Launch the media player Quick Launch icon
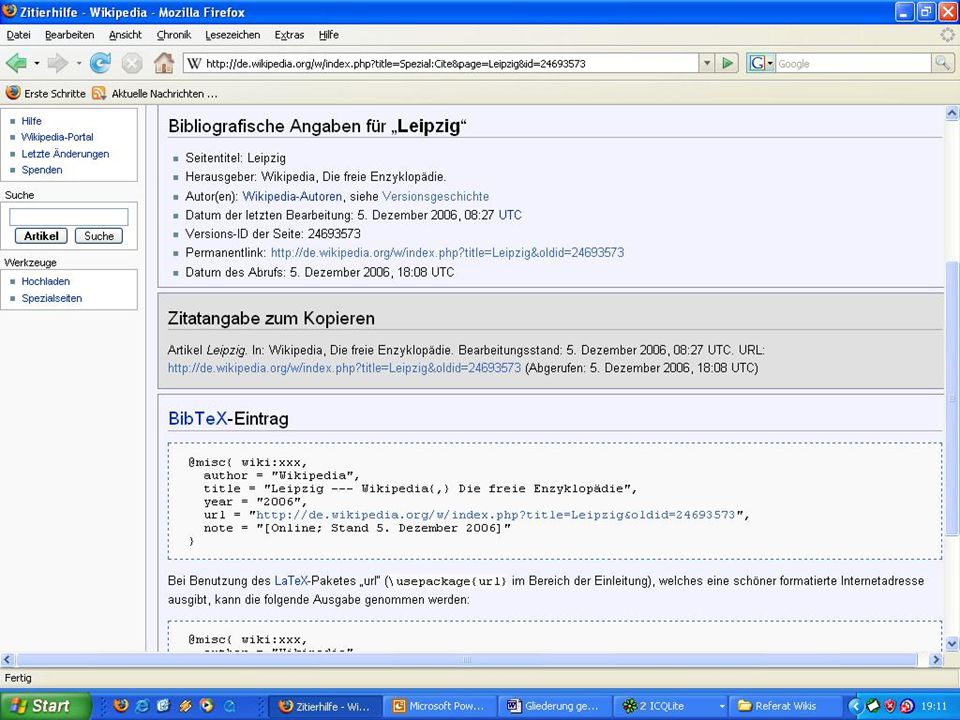Viewport: 960px width, 720px height. tap(207, 705)
